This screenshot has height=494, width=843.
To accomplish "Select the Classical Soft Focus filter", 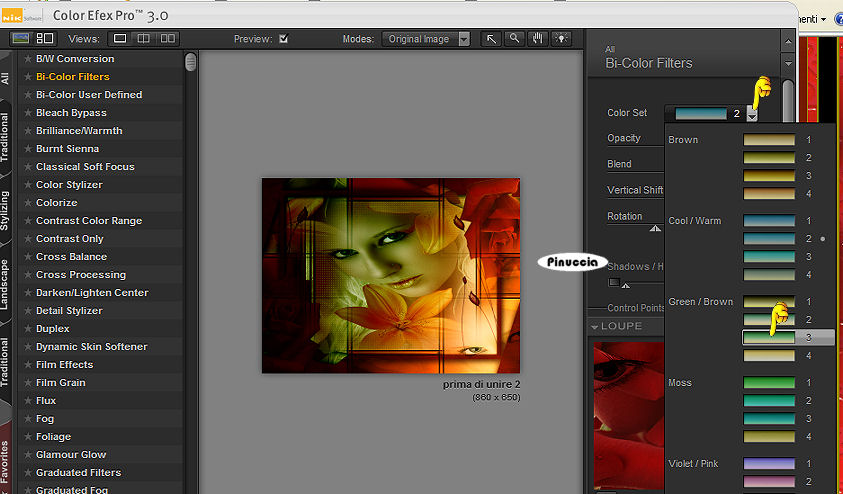I will 85,167.
